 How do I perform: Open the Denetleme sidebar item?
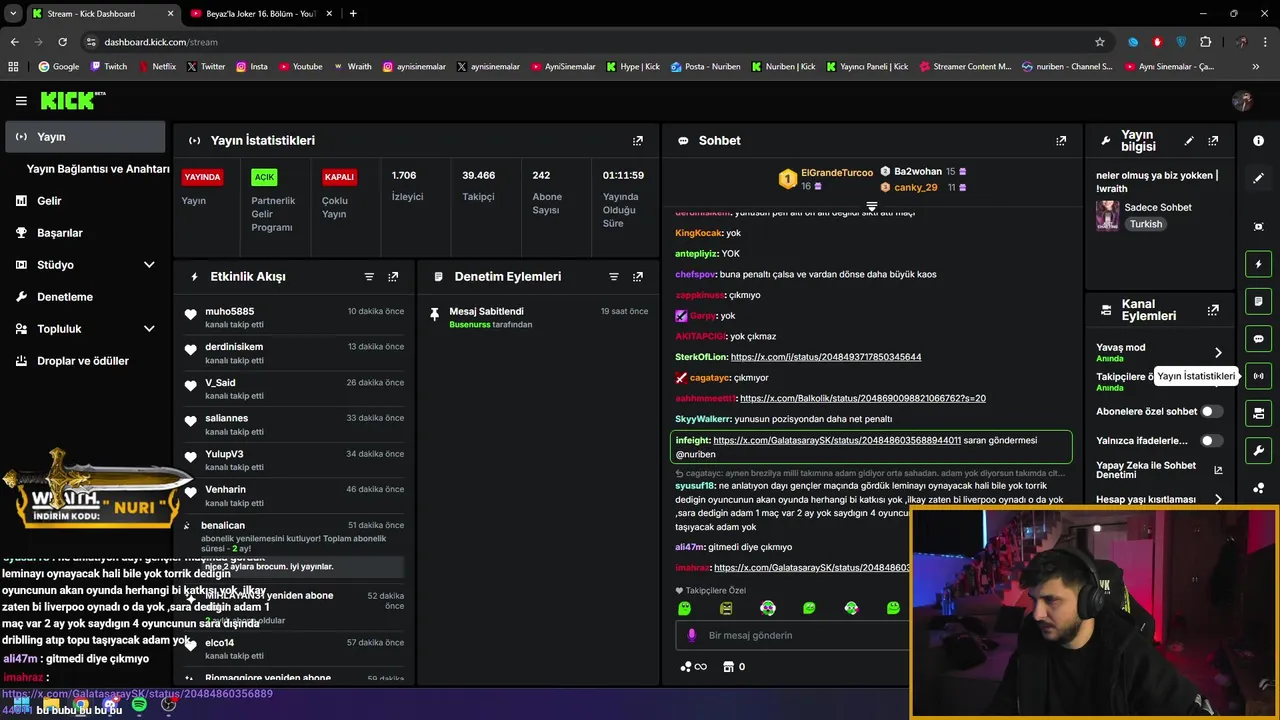click(x=85, y=297)
